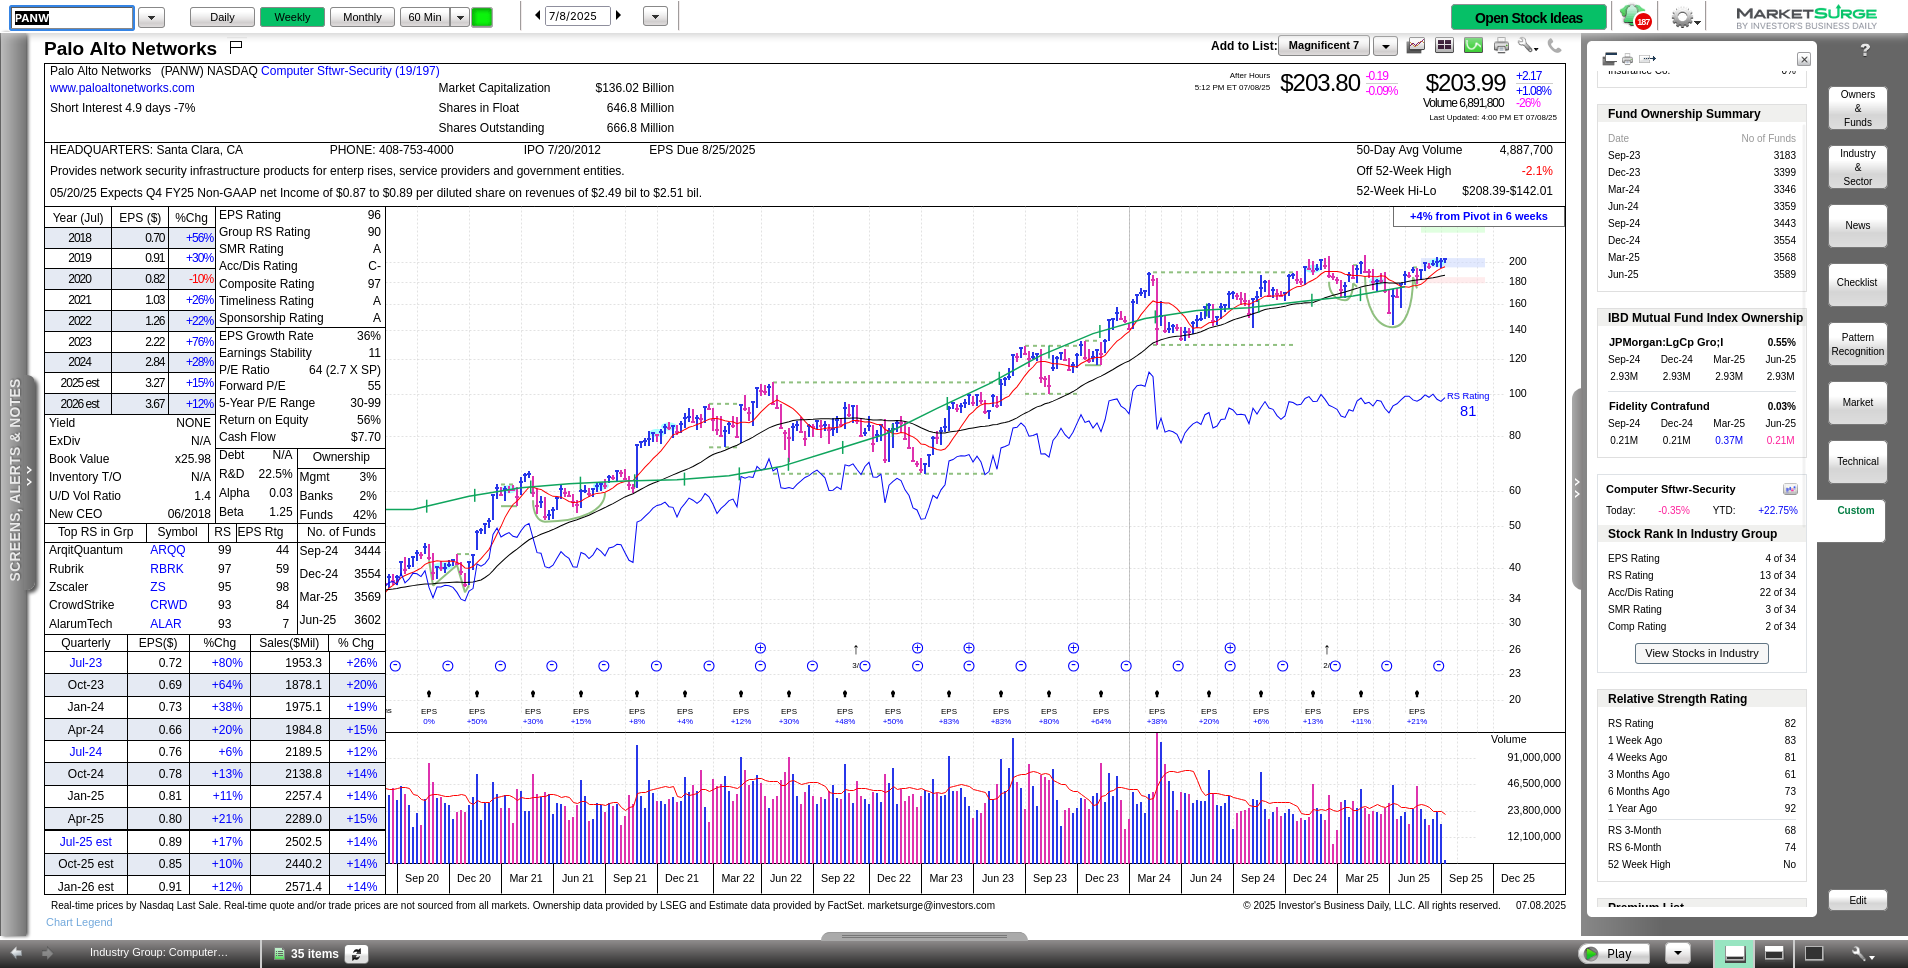
Task: Click the CRWD symbol link
Action: pyautogui.click(x=168, y=605)
